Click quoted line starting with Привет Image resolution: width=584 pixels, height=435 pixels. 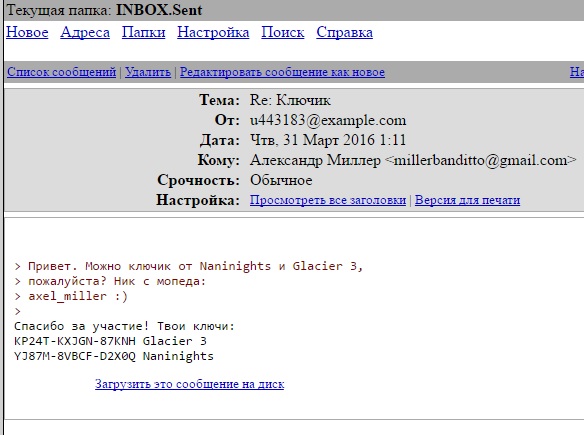pos(188,266)
